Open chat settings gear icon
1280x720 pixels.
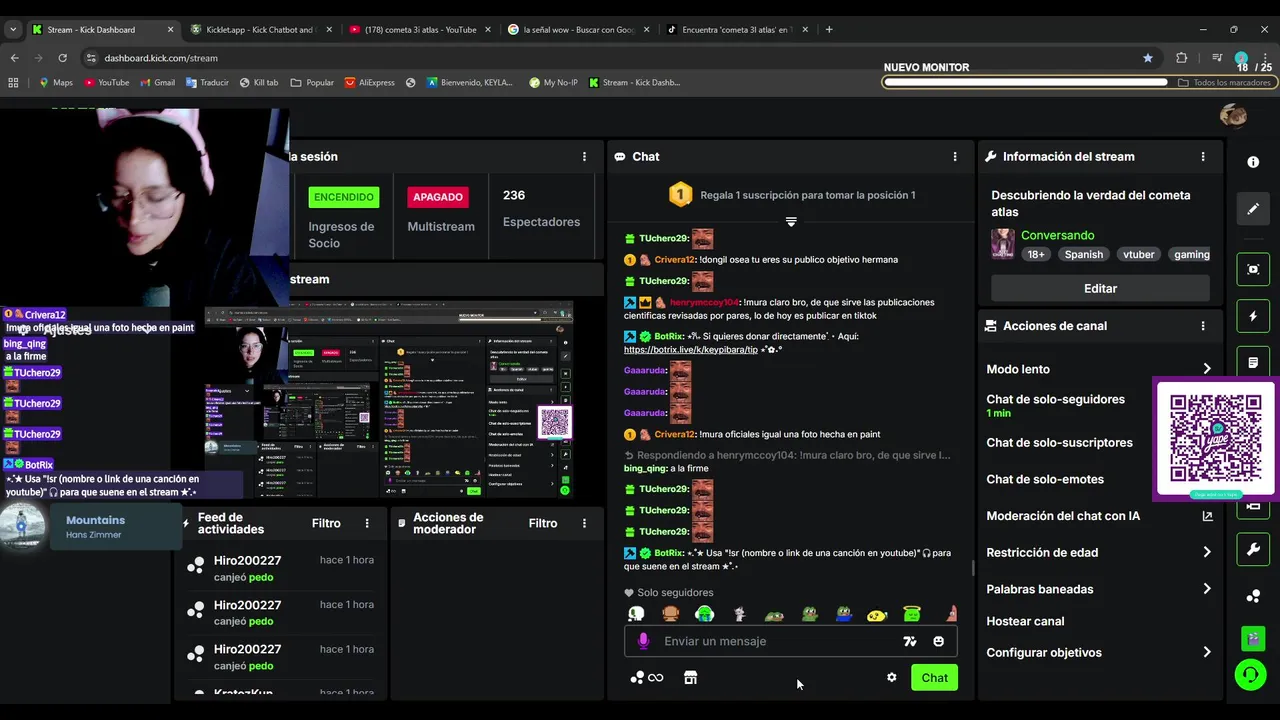tap(891, 677)
